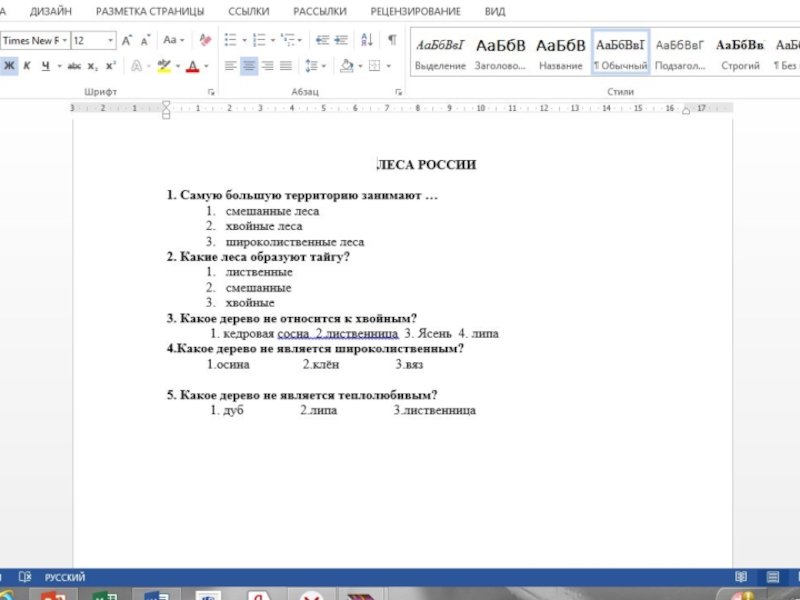
Task: Apply the Выделение style
Action: pos(440,53)
